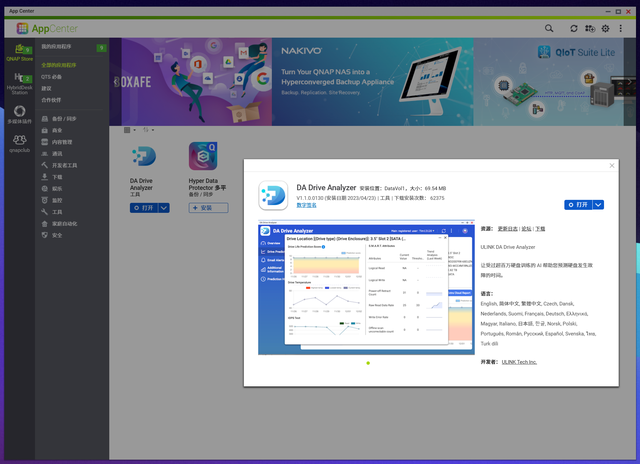Open the QIoT Suite Lite banner

[x=549, y=82]
